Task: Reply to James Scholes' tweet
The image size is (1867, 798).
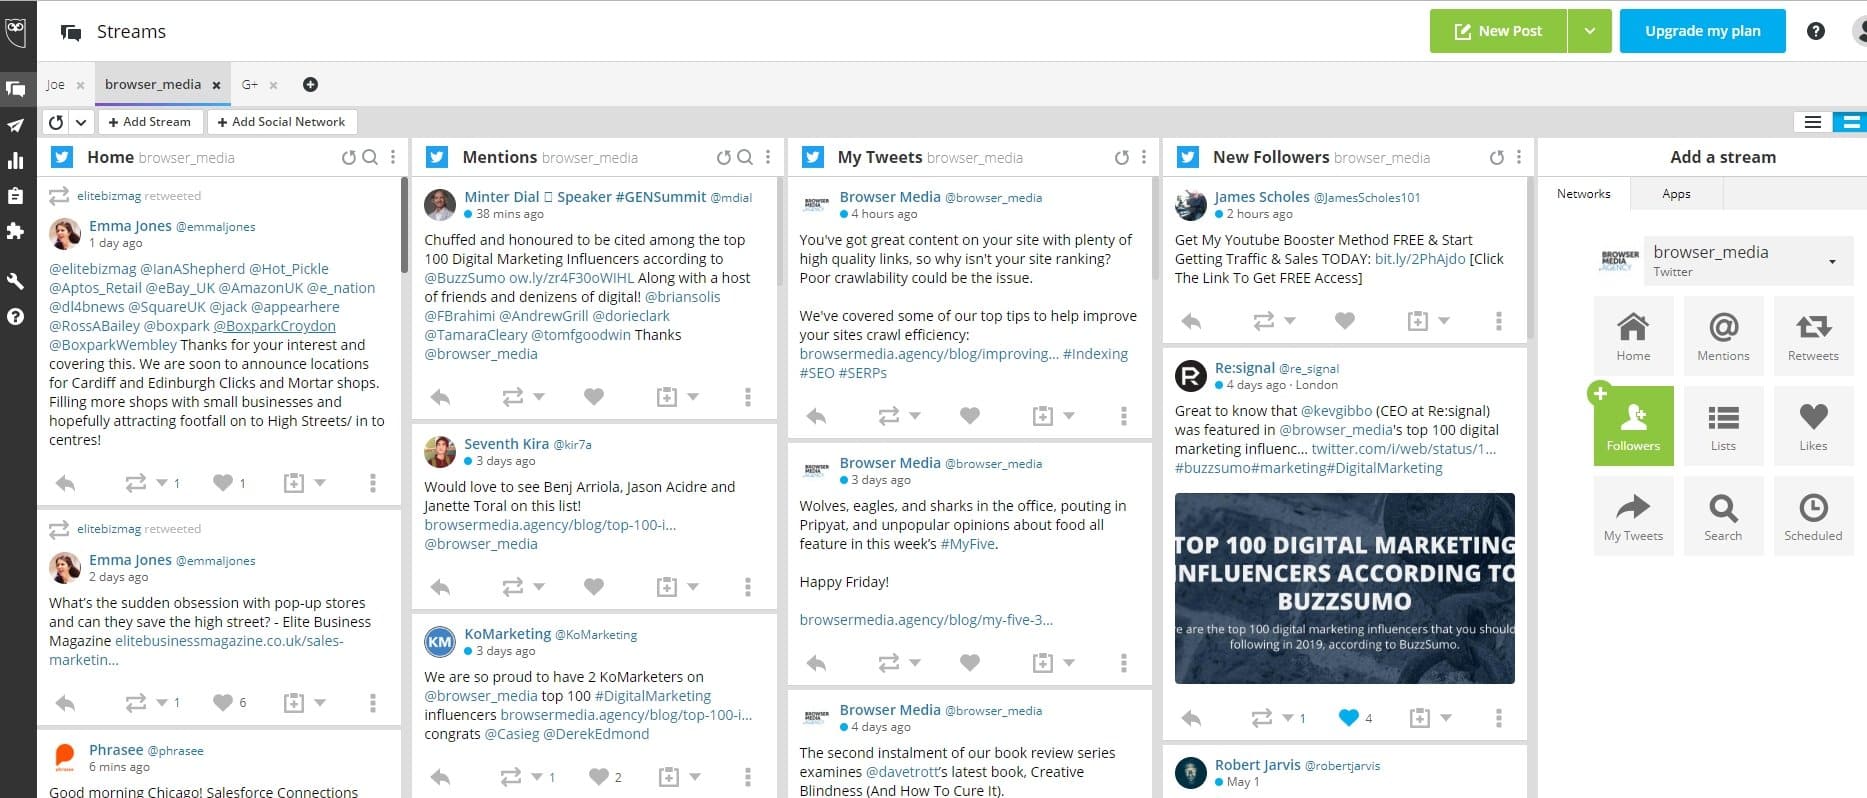Action: pos(1191,321)
